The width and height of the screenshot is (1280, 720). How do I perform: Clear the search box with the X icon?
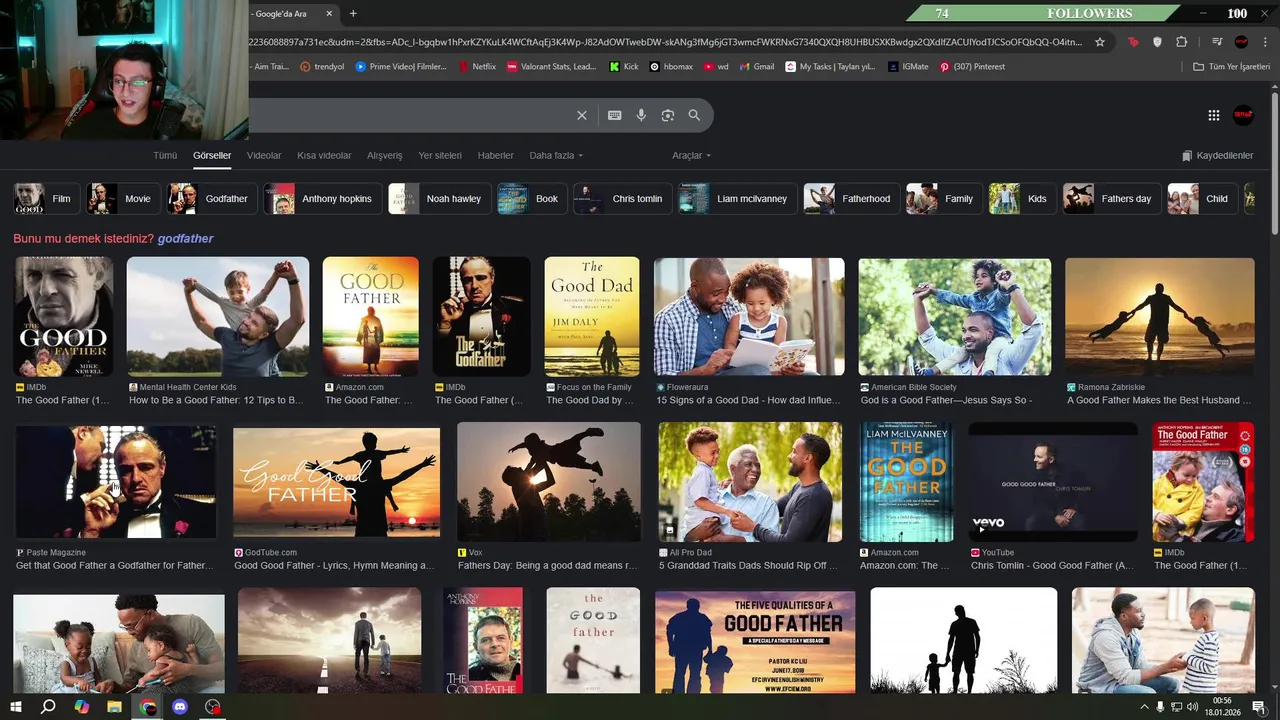click(581, 115)
